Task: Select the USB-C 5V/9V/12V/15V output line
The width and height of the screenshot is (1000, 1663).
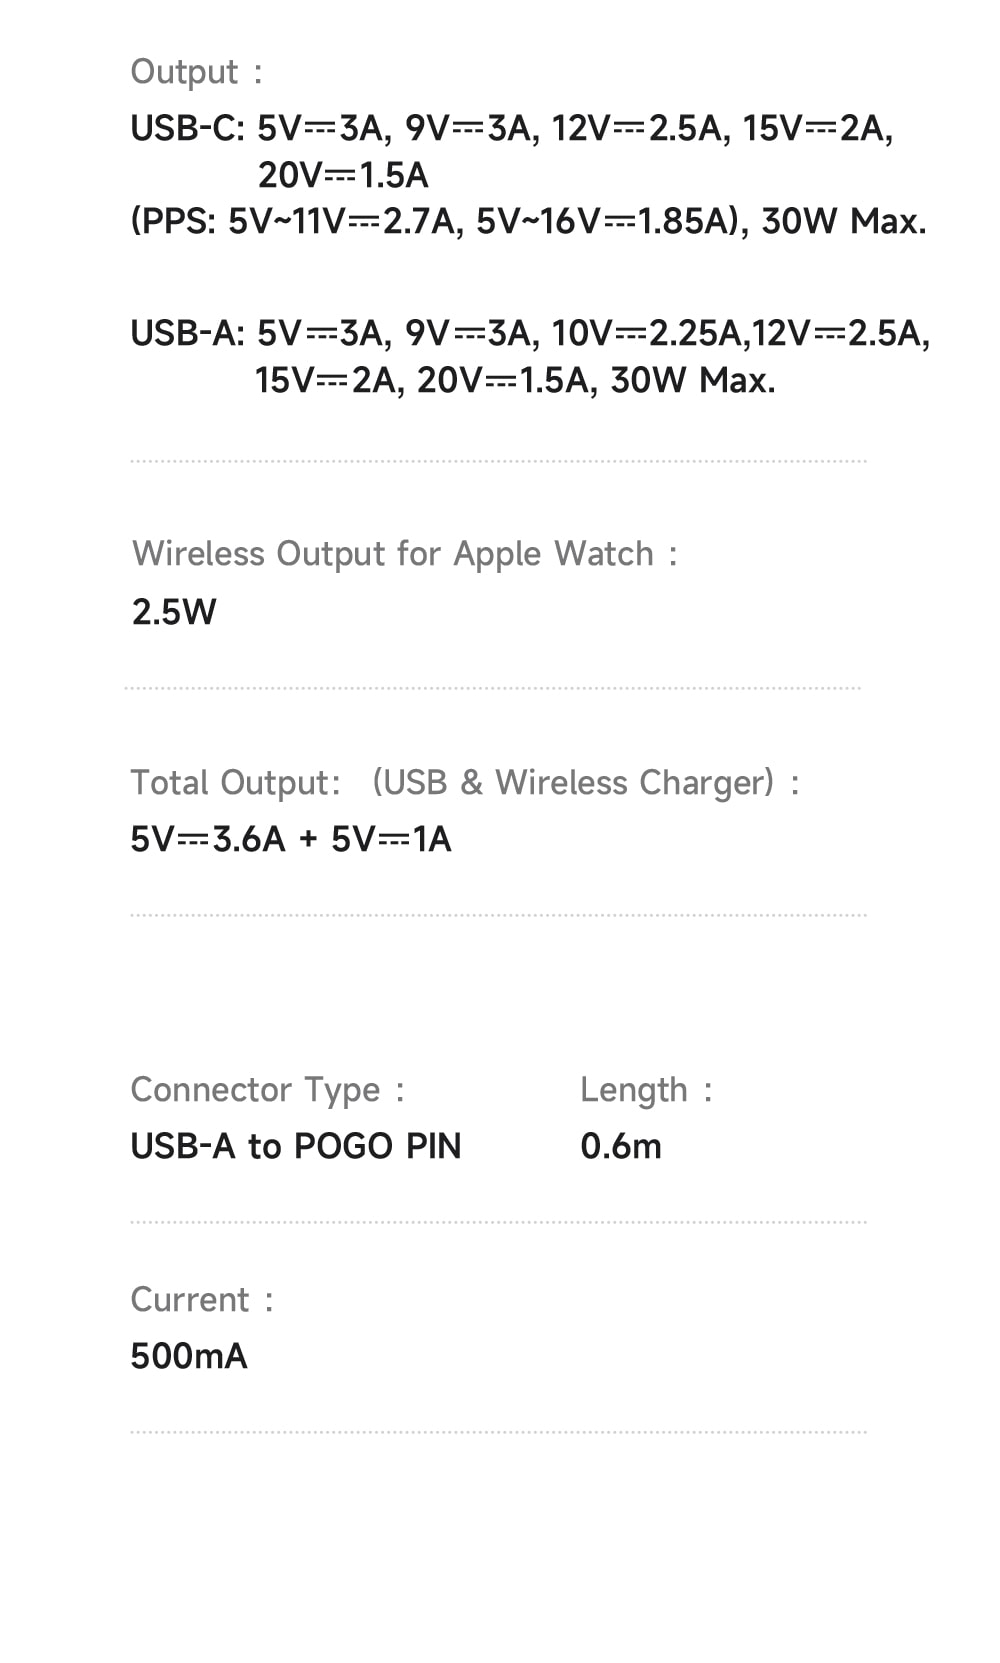Action: point(511,128)
